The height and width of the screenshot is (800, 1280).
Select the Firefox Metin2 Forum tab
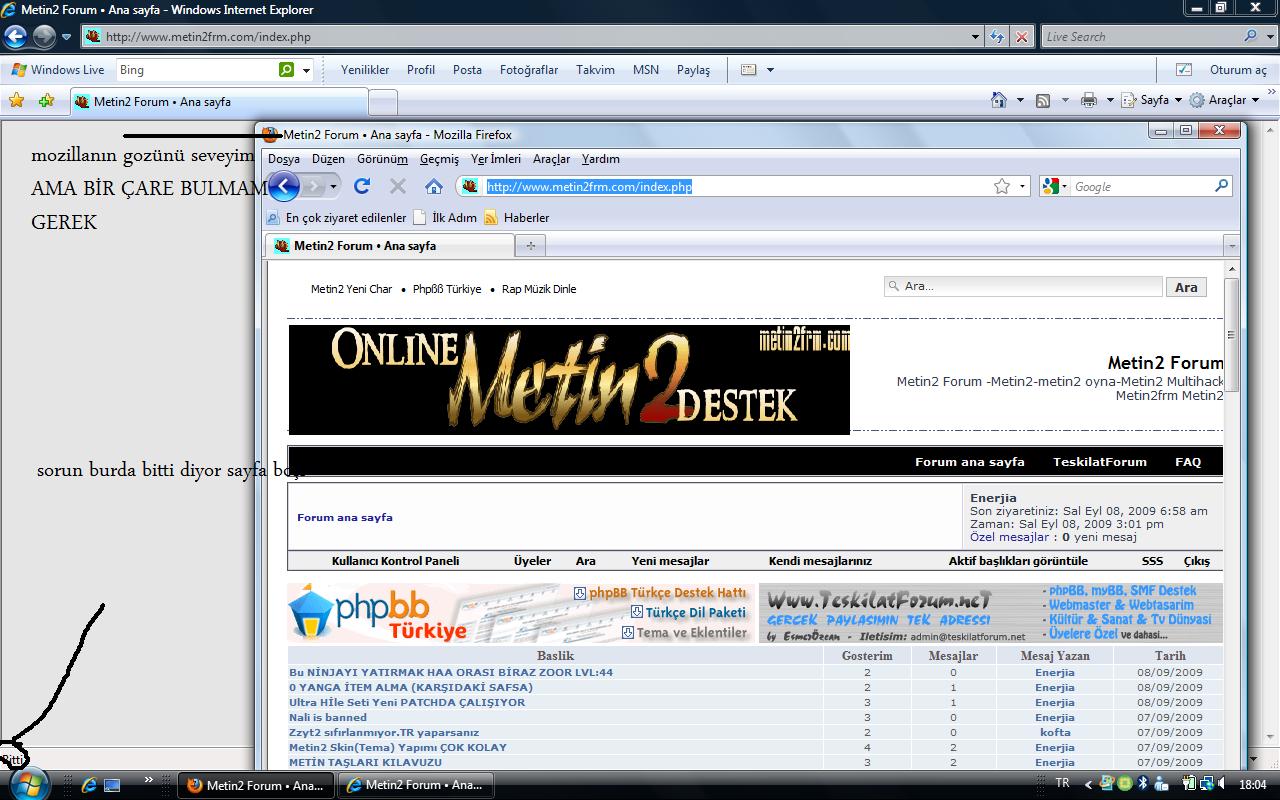click(x=390, y=245)
